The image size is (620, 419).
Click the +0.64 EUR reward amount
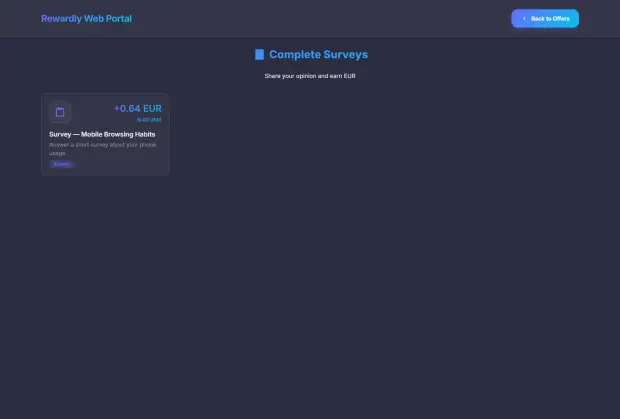[138, 108]
